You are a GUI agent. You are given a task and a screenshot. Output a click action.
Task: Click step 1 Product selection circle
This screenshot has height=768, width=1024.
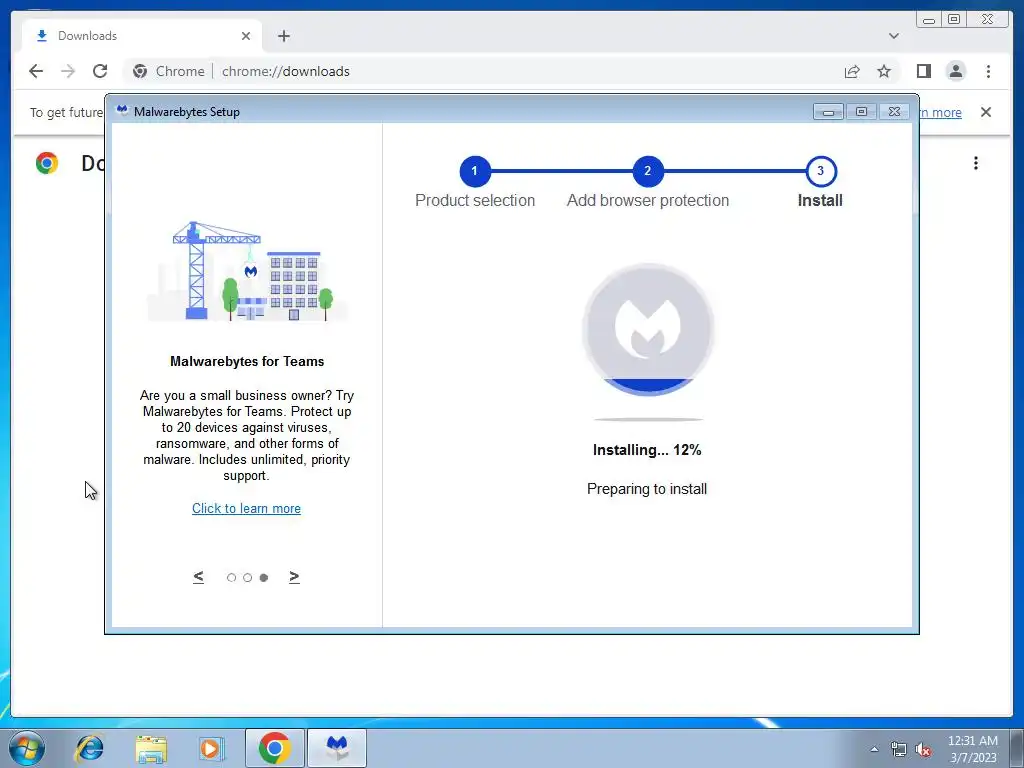click(475, 171)
